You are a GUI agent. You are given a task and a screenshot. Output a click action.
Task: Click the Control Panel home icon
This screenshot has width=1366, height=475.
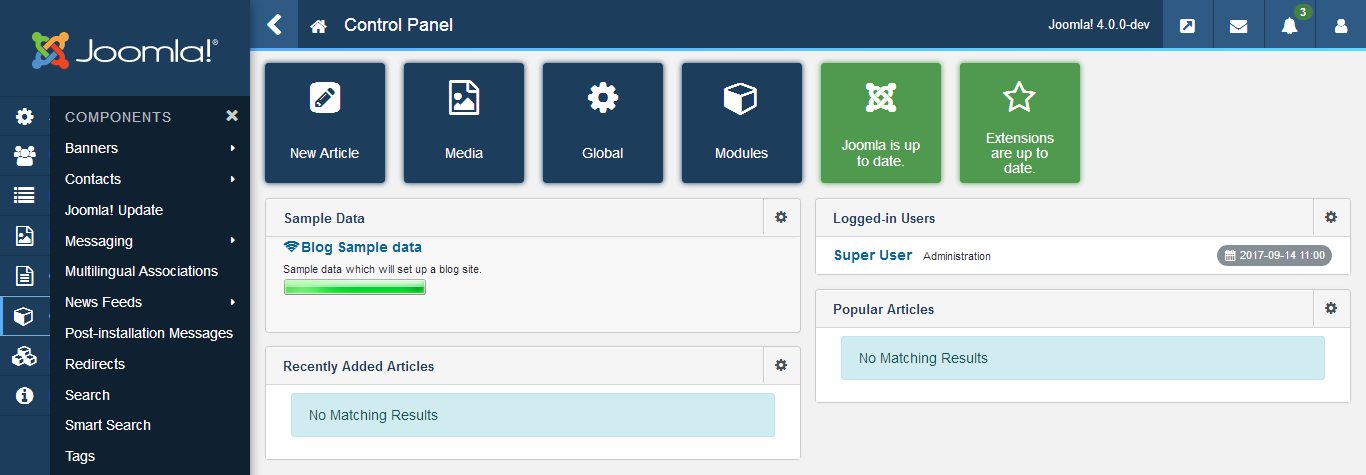(319, 26)
